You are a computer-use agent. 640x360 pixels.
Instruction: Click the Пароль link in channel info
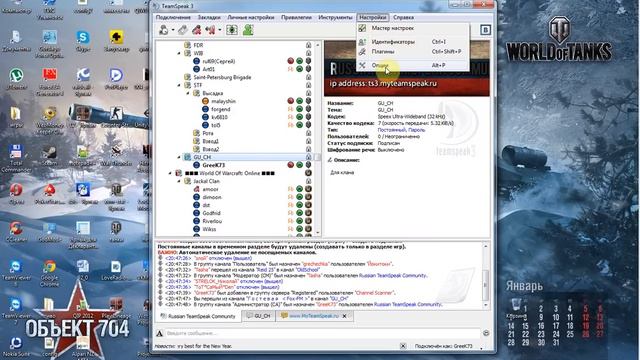point(416,130)
